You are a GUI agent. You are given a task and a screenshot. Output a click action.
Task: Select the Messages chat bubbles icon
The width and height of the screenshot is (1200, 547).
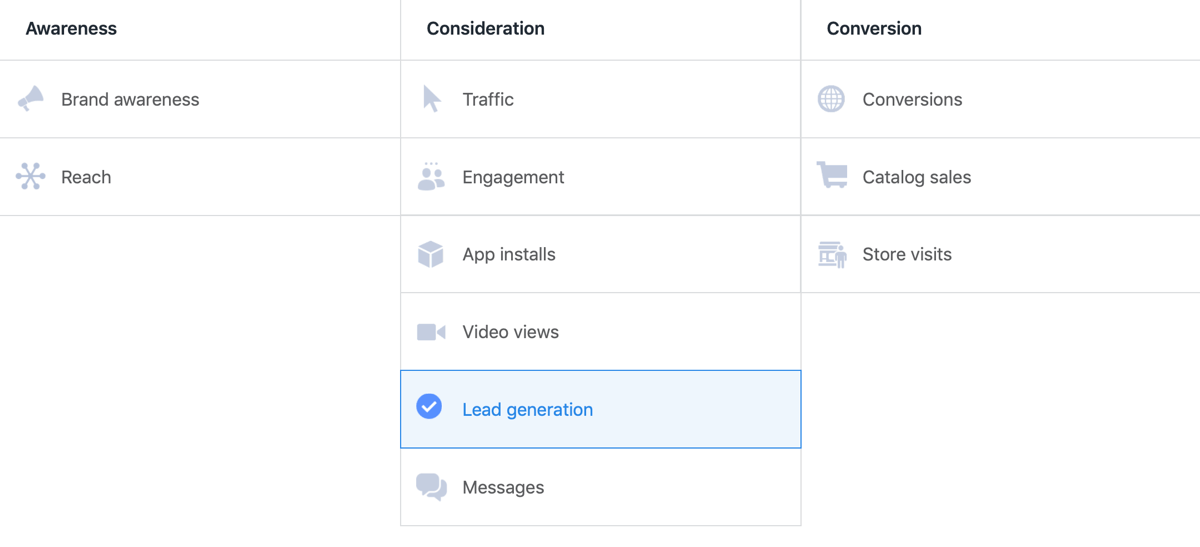click(431, 487)
